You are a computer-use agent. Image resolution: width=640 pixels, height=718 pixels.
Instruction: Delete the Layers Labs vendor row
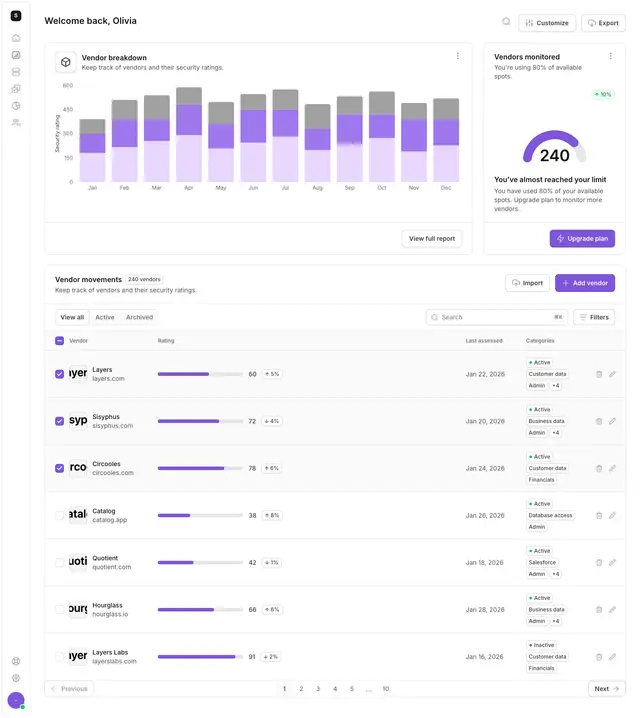pyautogui.click(x=599, y=657)
